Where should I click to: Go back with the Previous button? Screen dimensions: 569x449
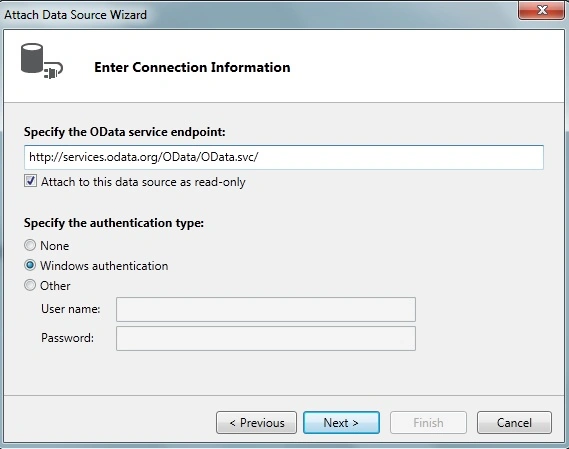click(257, 423)
